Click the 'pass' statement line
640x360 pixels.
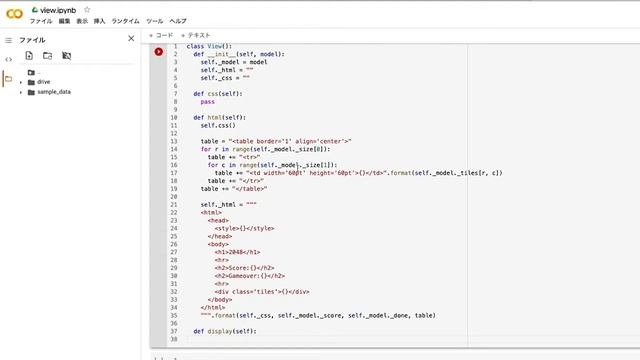pos(207,102)
